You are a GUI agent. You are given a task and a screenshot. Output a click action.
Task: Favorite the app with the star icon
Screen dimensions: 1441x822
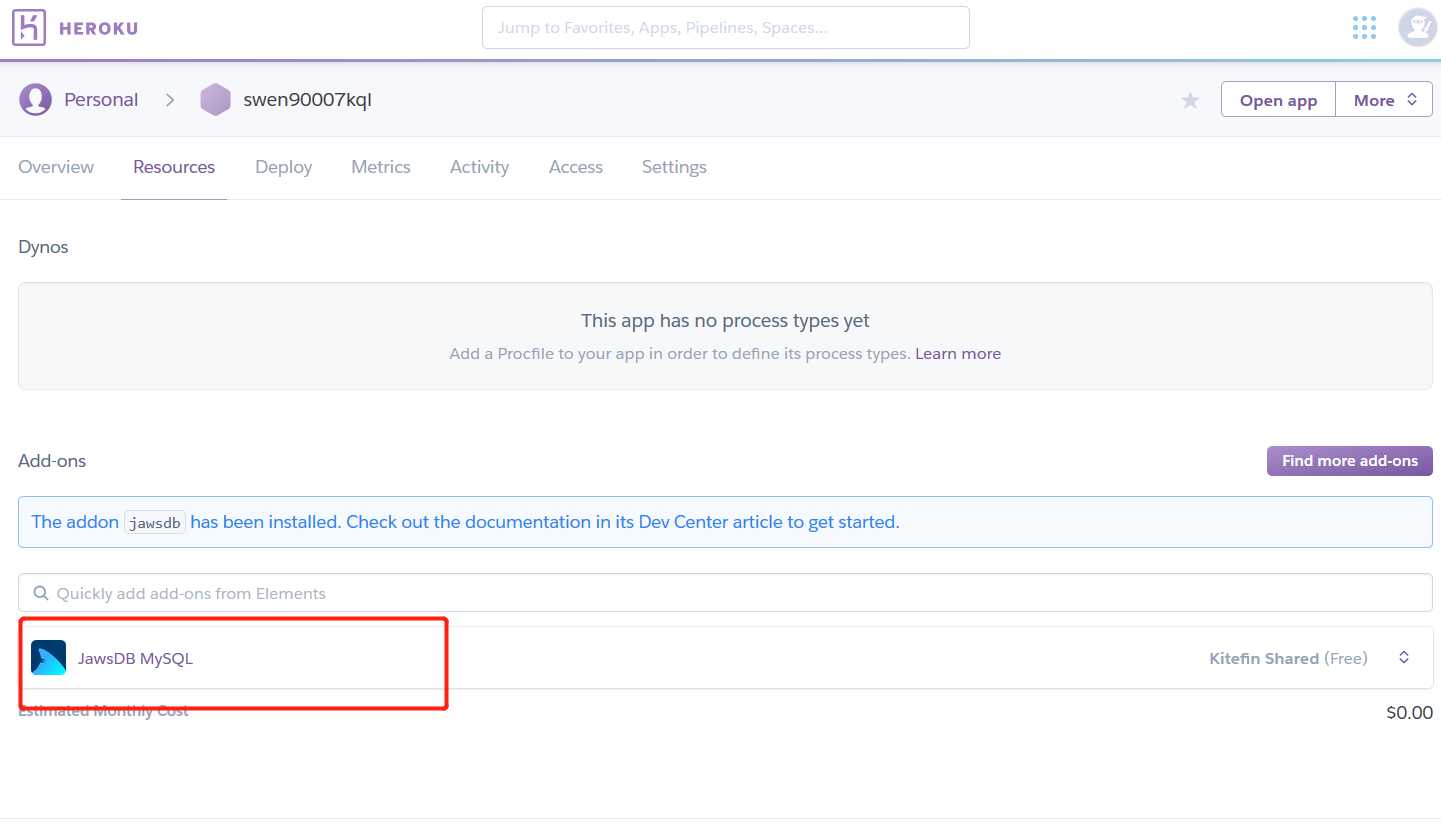[1190, 100]
